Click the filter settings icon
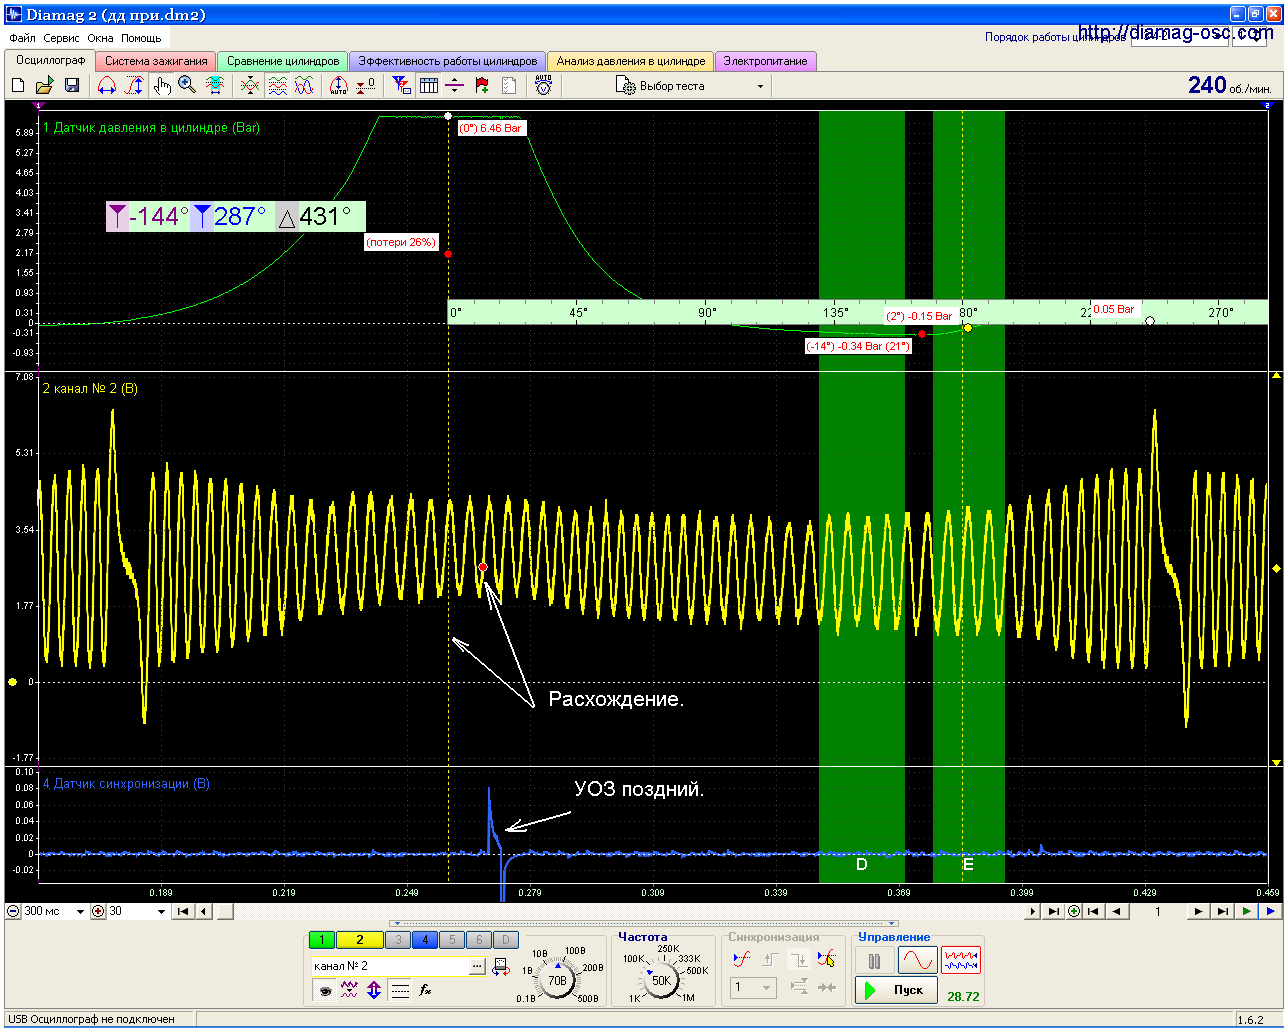The width and height of the screenshot is (1288, 1032). [401, 86]
